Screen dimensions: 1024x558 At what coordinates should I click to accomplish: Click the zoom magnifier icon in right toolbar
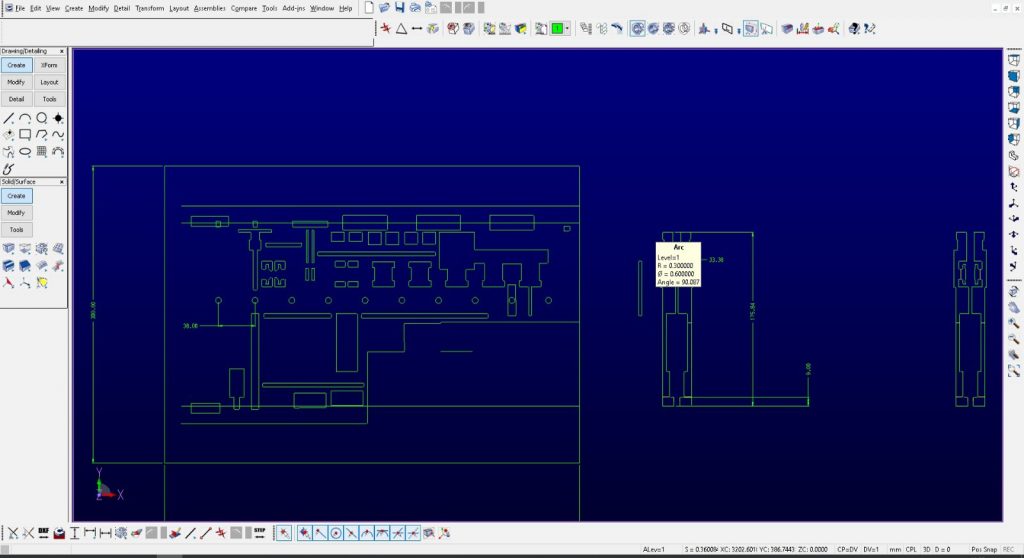tap(1014, 323)
